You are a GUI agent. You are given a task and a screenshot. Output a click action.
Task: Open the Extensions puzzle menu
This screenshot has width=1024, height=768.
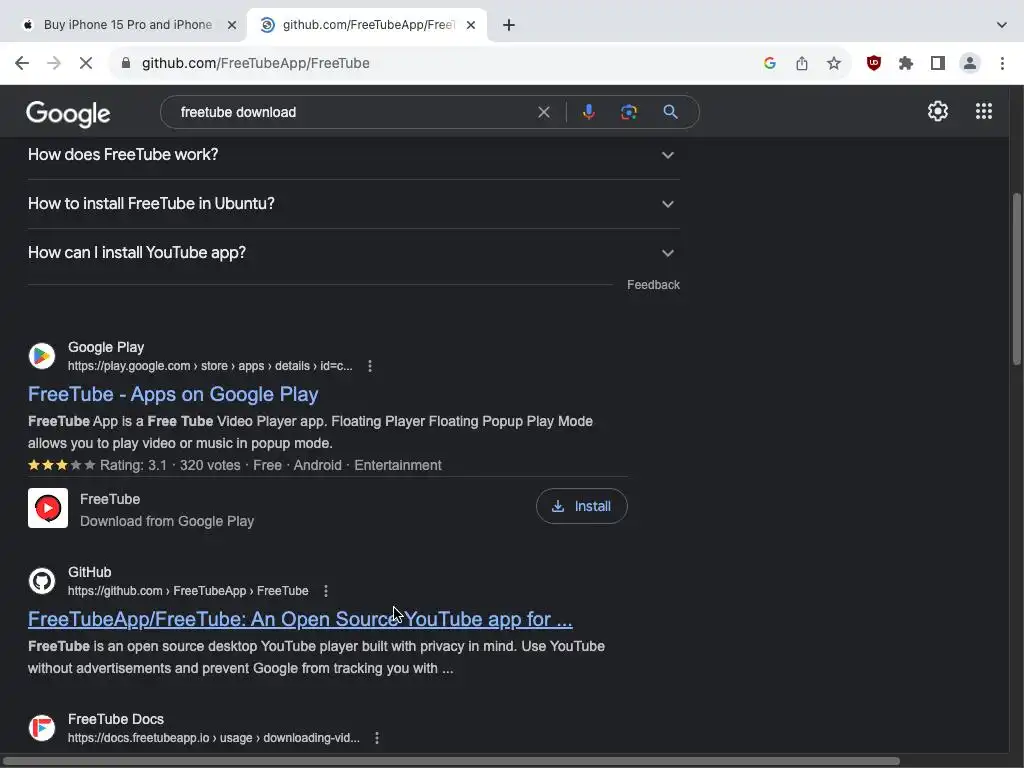[906, 63]
